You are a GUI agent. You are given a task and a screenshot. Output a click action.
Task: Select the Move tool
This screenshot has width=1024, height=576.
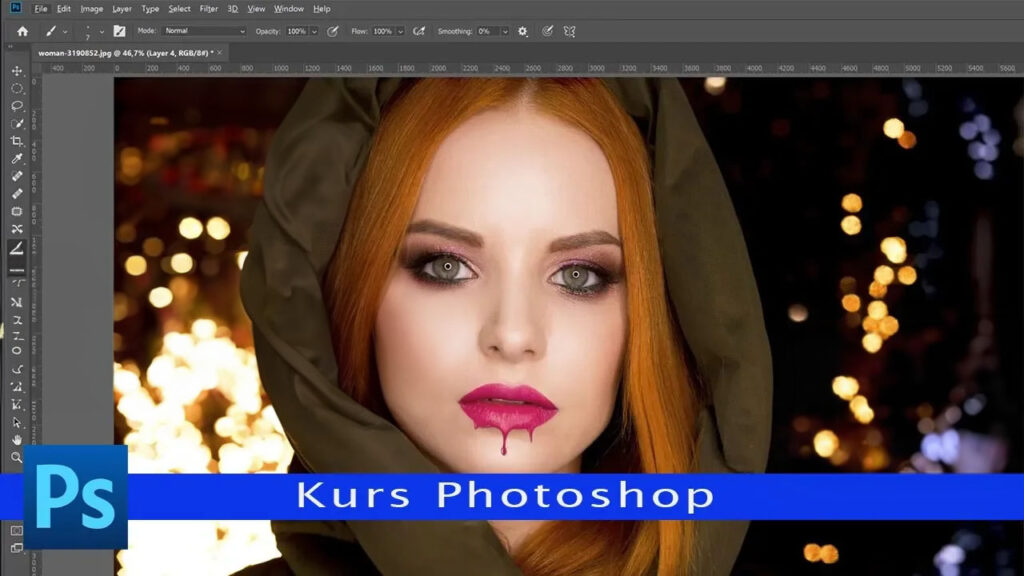pyautogui.click(x=17, y=71)
